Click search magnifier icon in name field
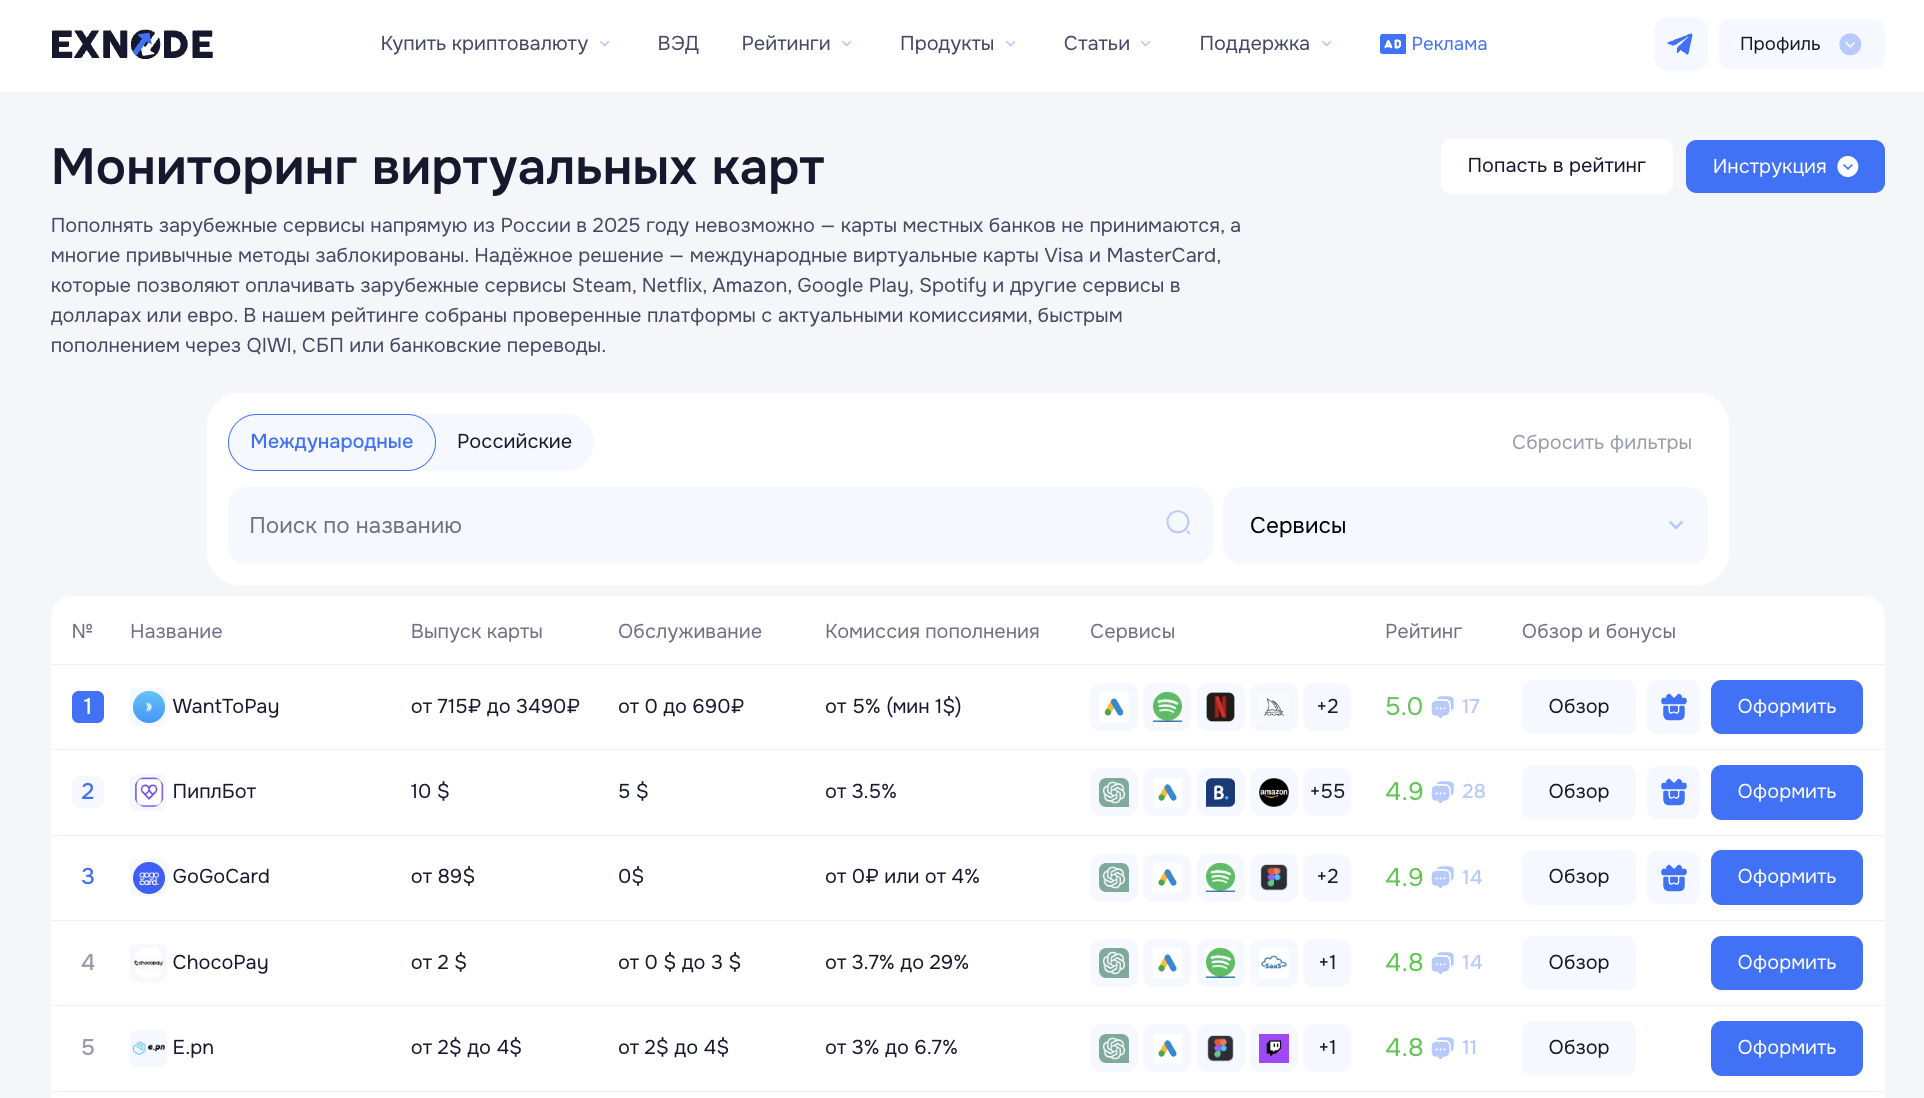The image size is (1924, 1098). point(1178,523)
